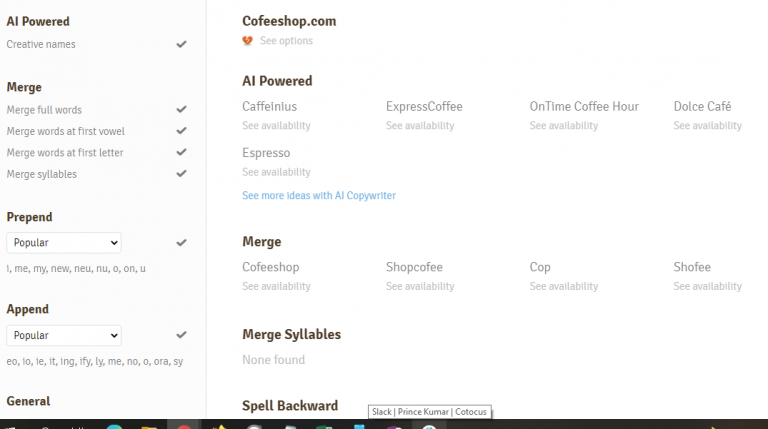Click the broken heart icon under Cofeeshop.com
The height and width of the screenshot is (429, 768).
tap(247, 41)
